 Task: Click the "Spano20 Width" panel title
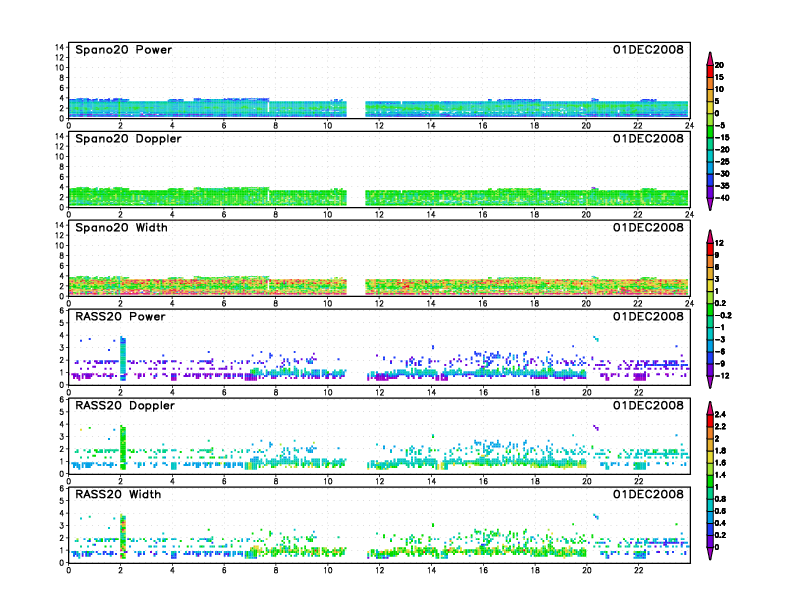pyautogui.click(x=121, y=228)
